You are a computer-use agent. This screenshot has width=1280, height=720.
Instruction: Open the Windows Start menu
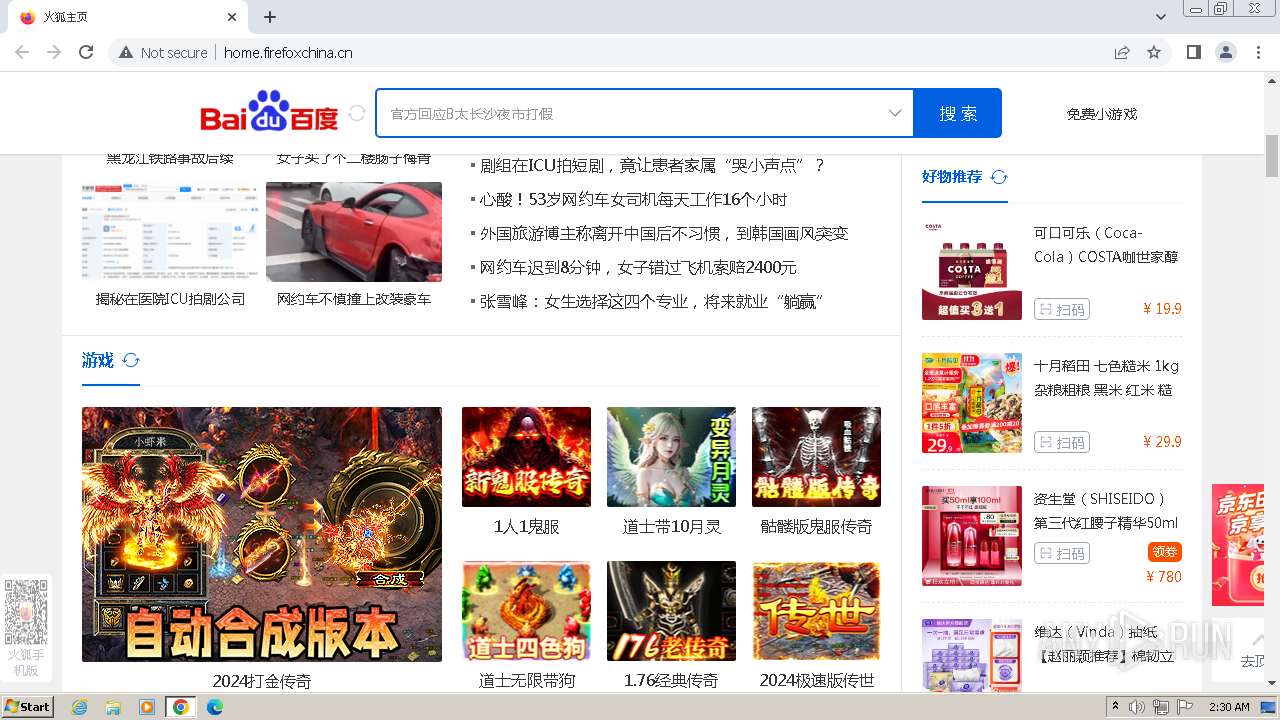(28, 706)
